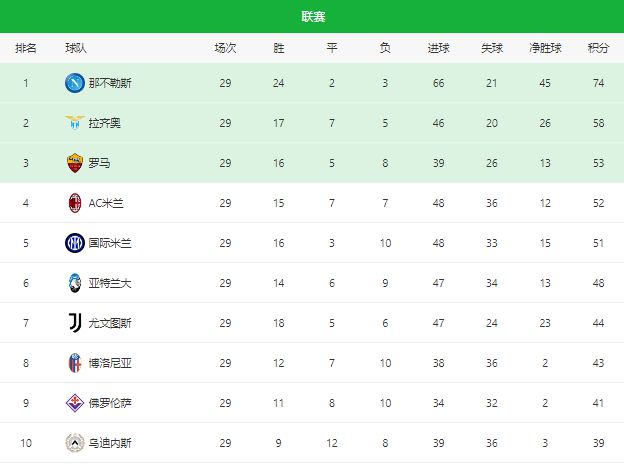The width and height of the screenshot is (624, 464).
Task: Click the Bologna club crest icon
Action: tap(75, 363)
